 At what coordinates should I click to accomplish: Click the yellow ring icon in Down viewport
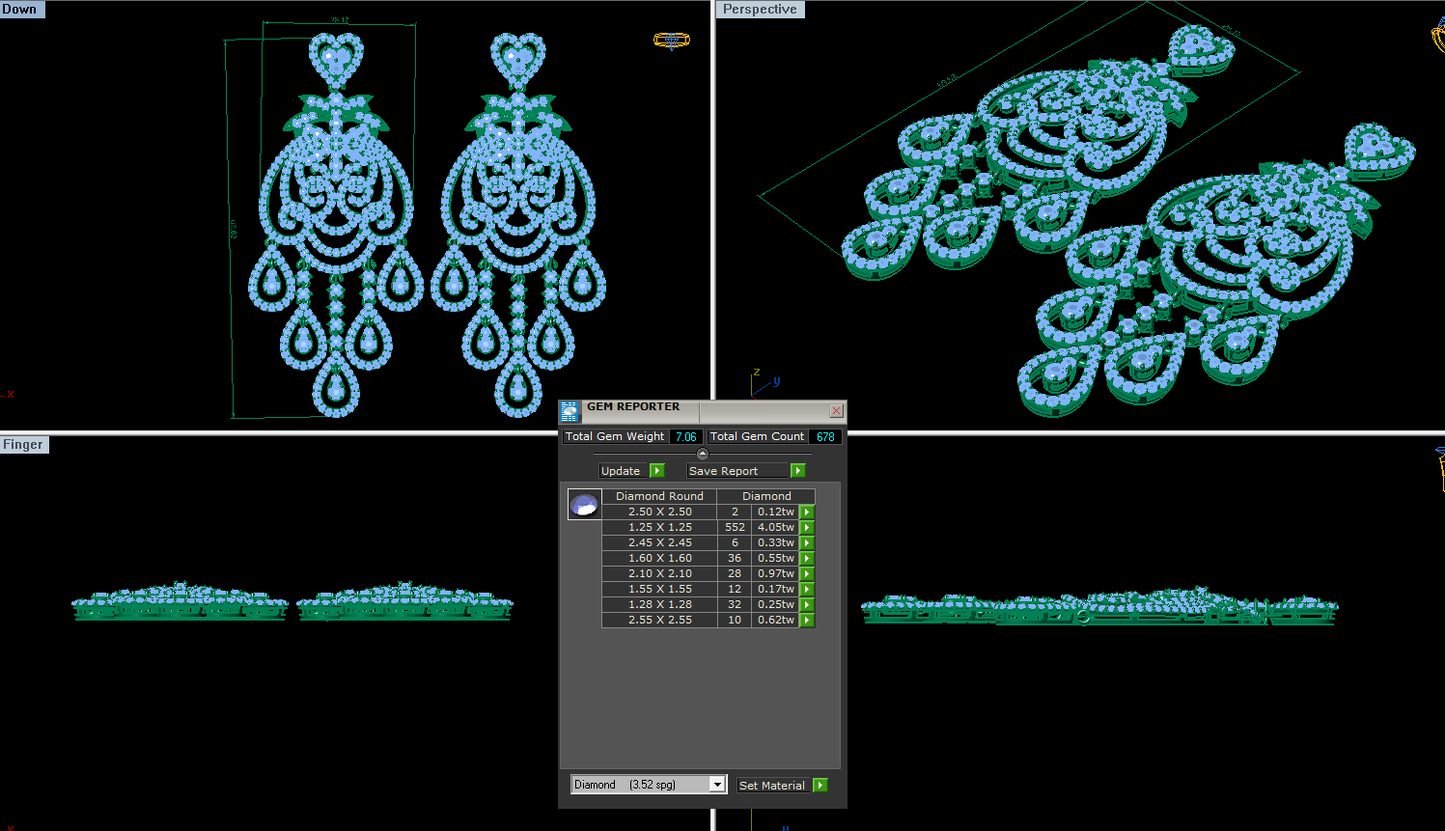(x=672, y=40)
